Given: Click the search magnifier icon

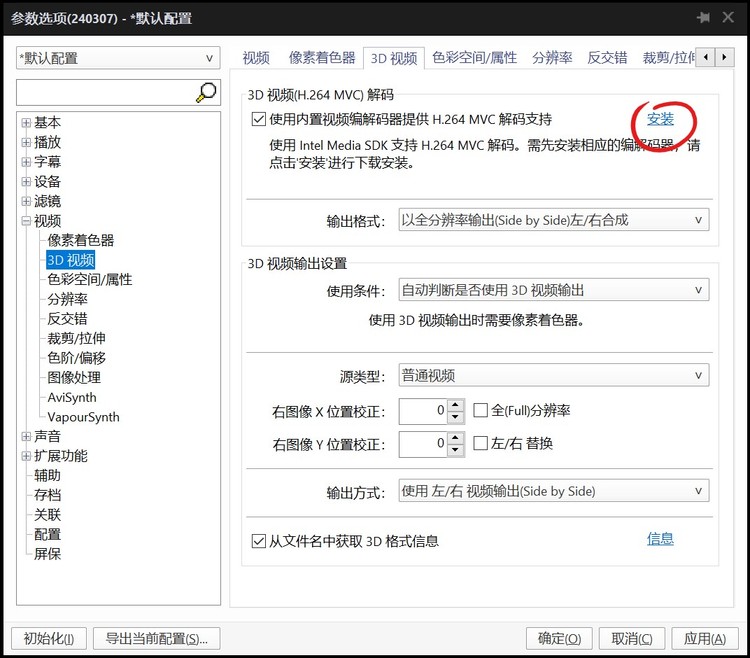Looking at the screenshot, I should coord(206,93).
